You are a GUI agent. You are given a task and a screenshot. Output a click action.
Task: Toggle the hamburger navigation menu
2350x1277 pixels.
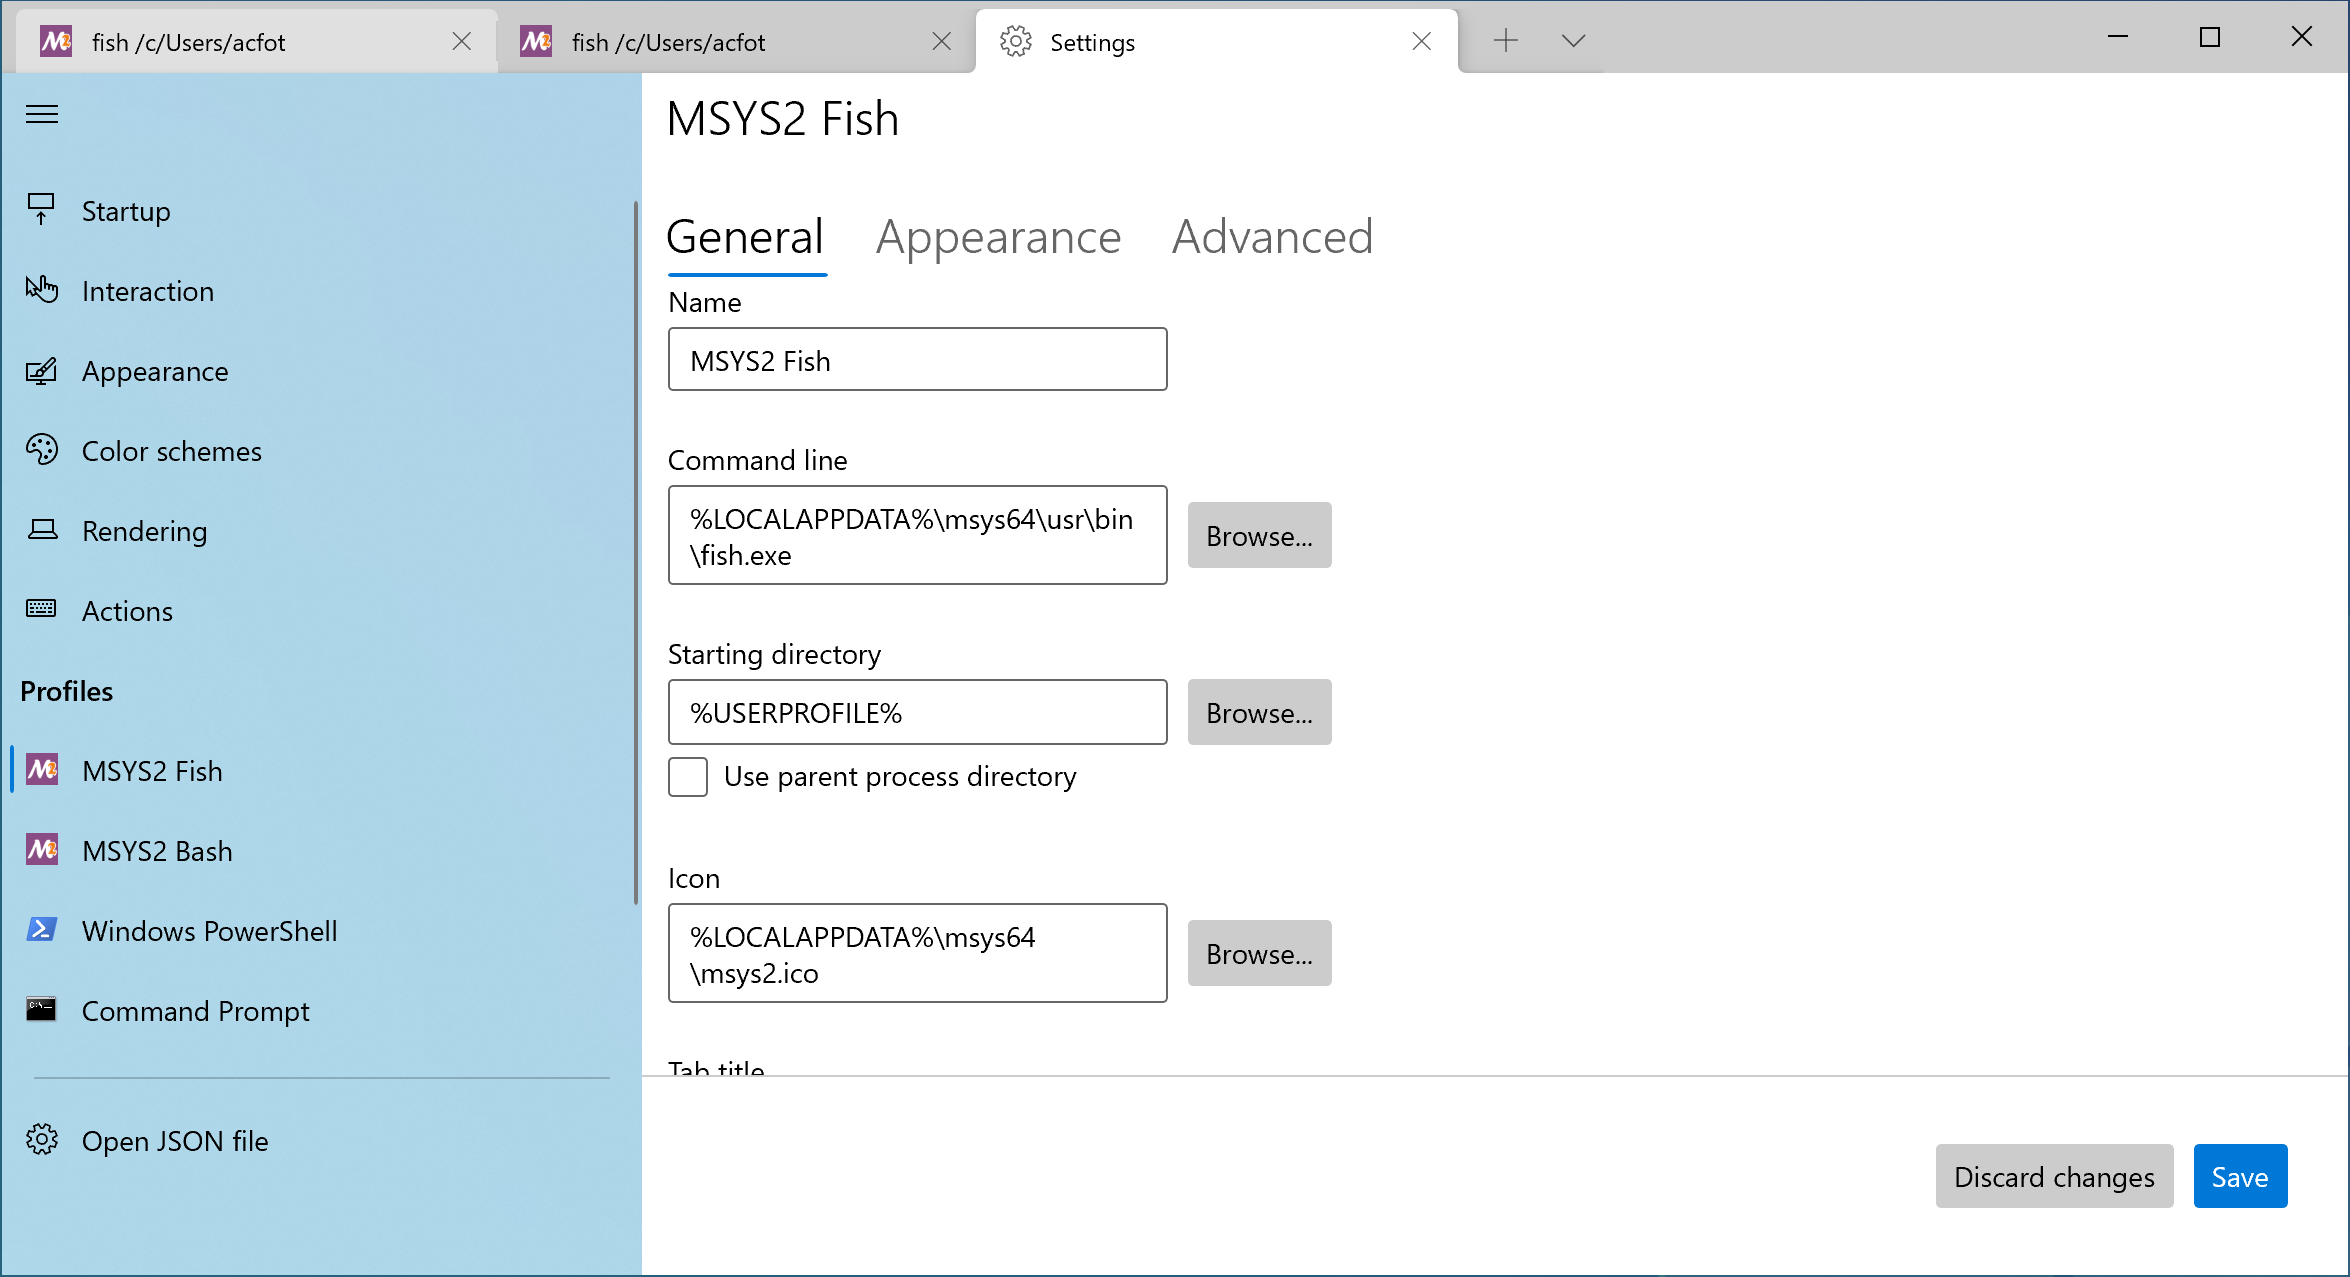42,114
